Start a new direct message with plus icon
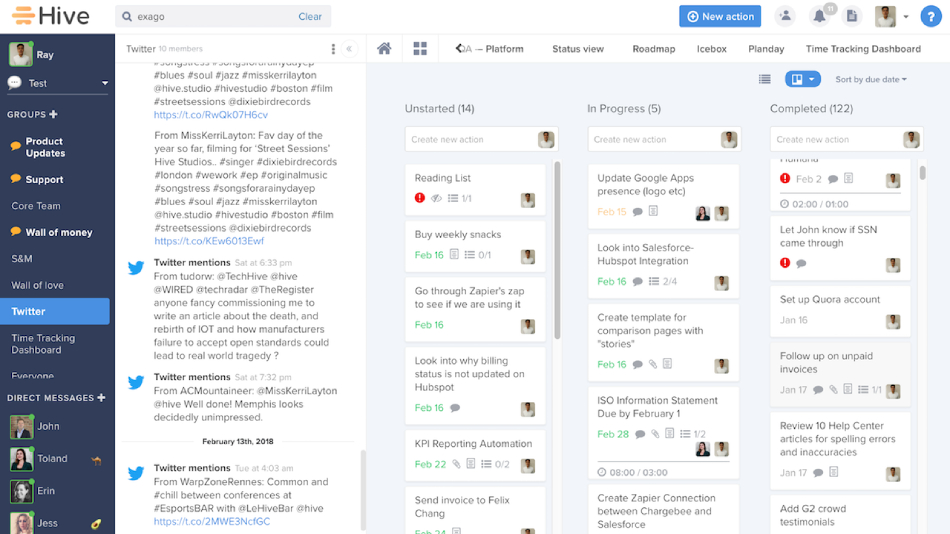Screen dimensions: 950x534 pyautogui.click(x=101, y=398)
